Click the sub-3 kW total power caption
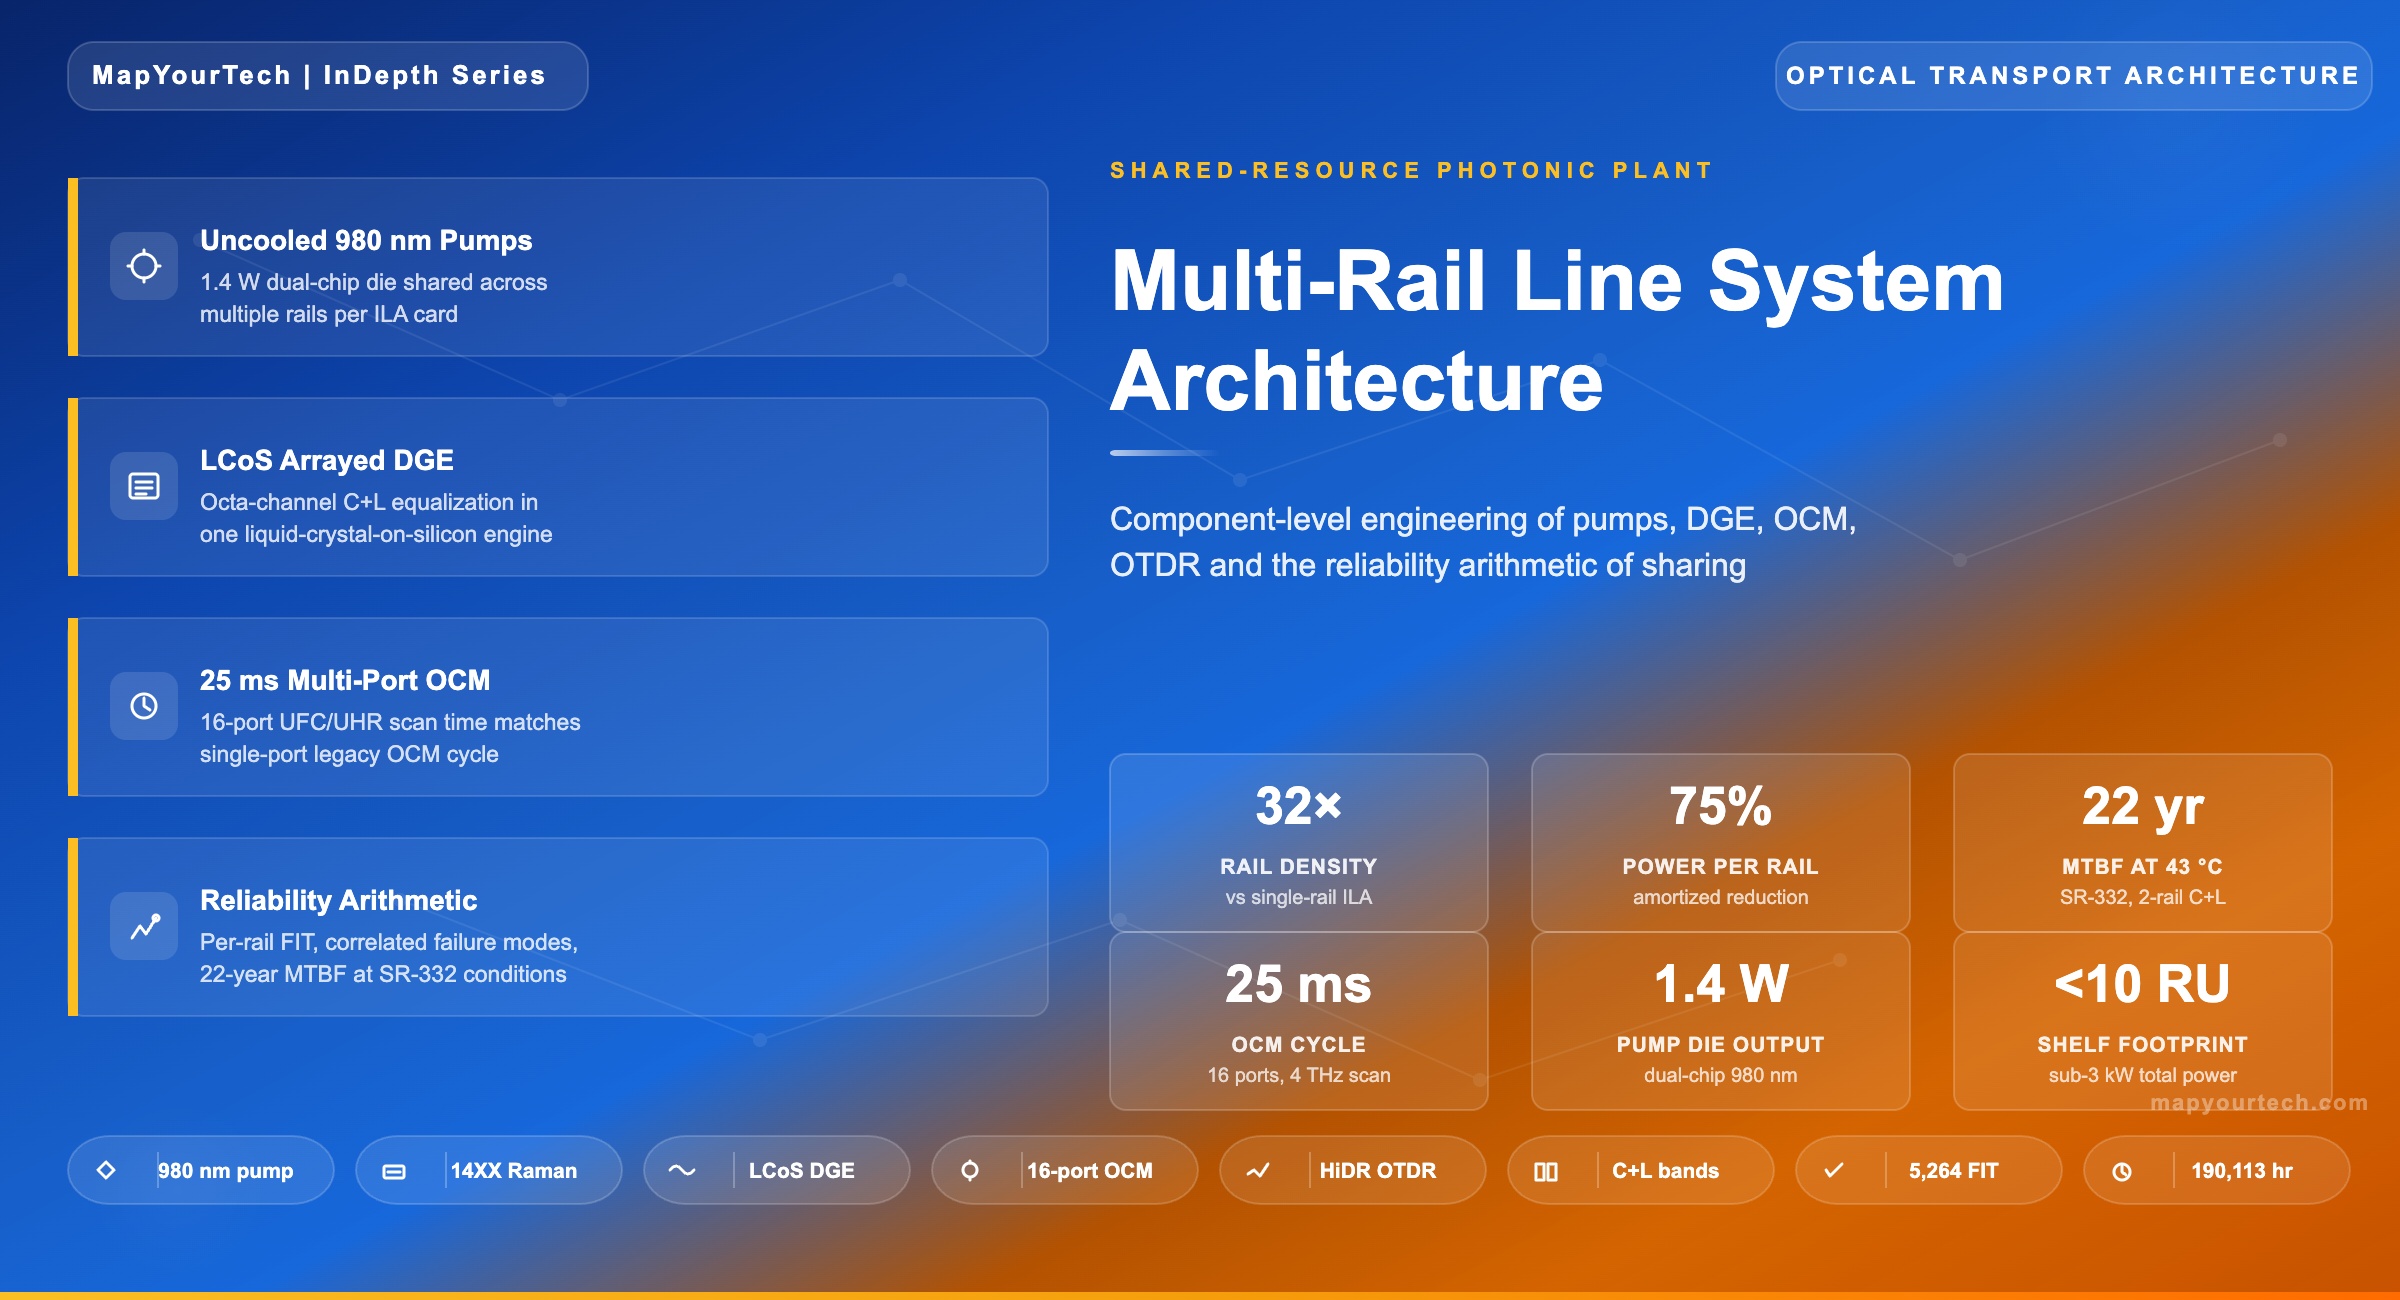 click(2143, 1075)
